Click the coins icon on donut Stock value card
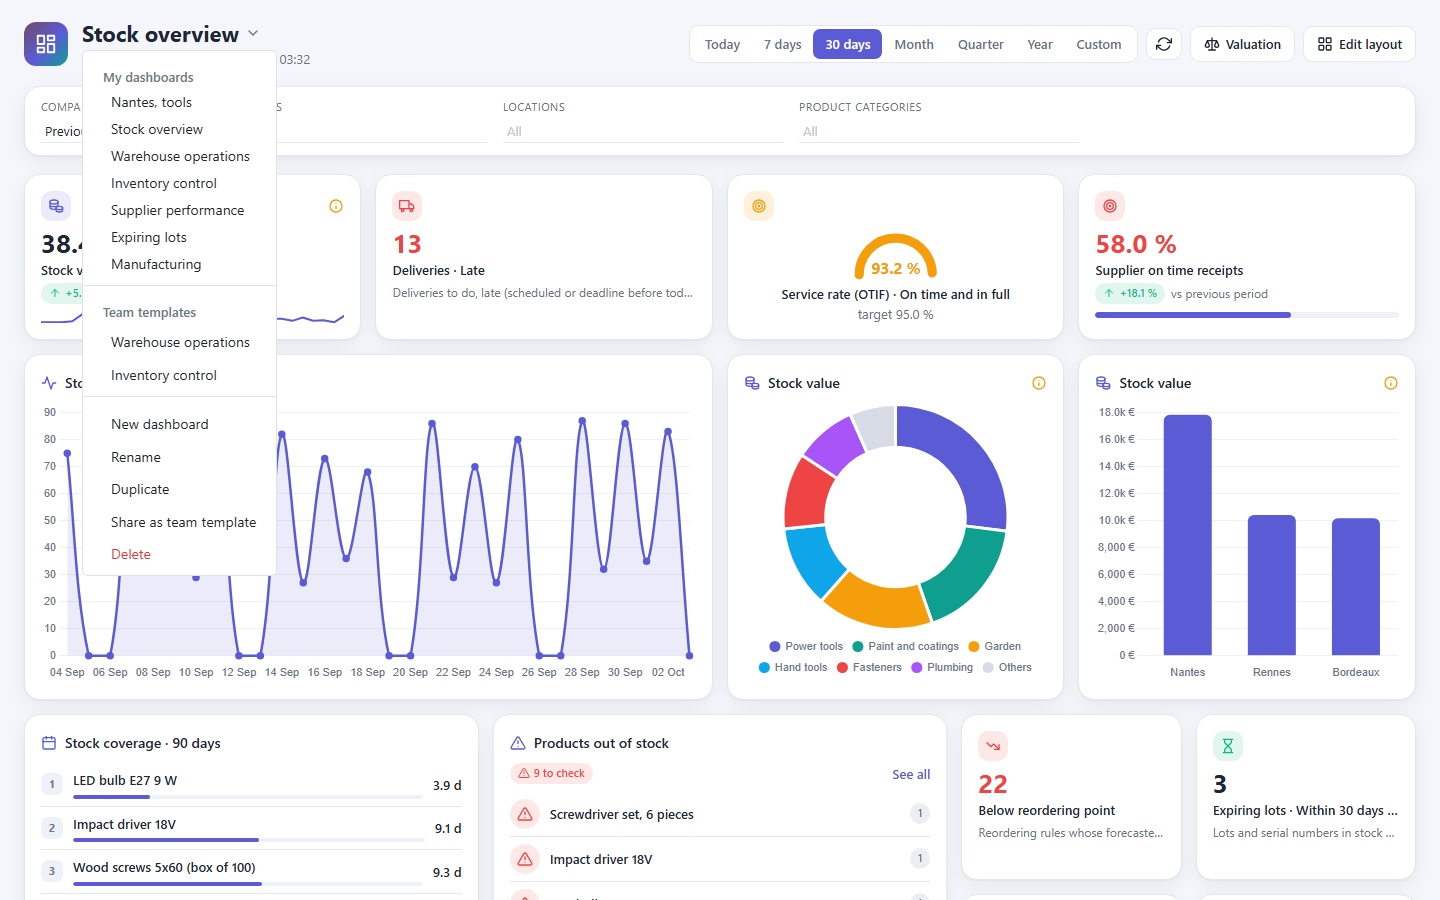Viewport: 1440px width, 900px height. tap(752, 383)
